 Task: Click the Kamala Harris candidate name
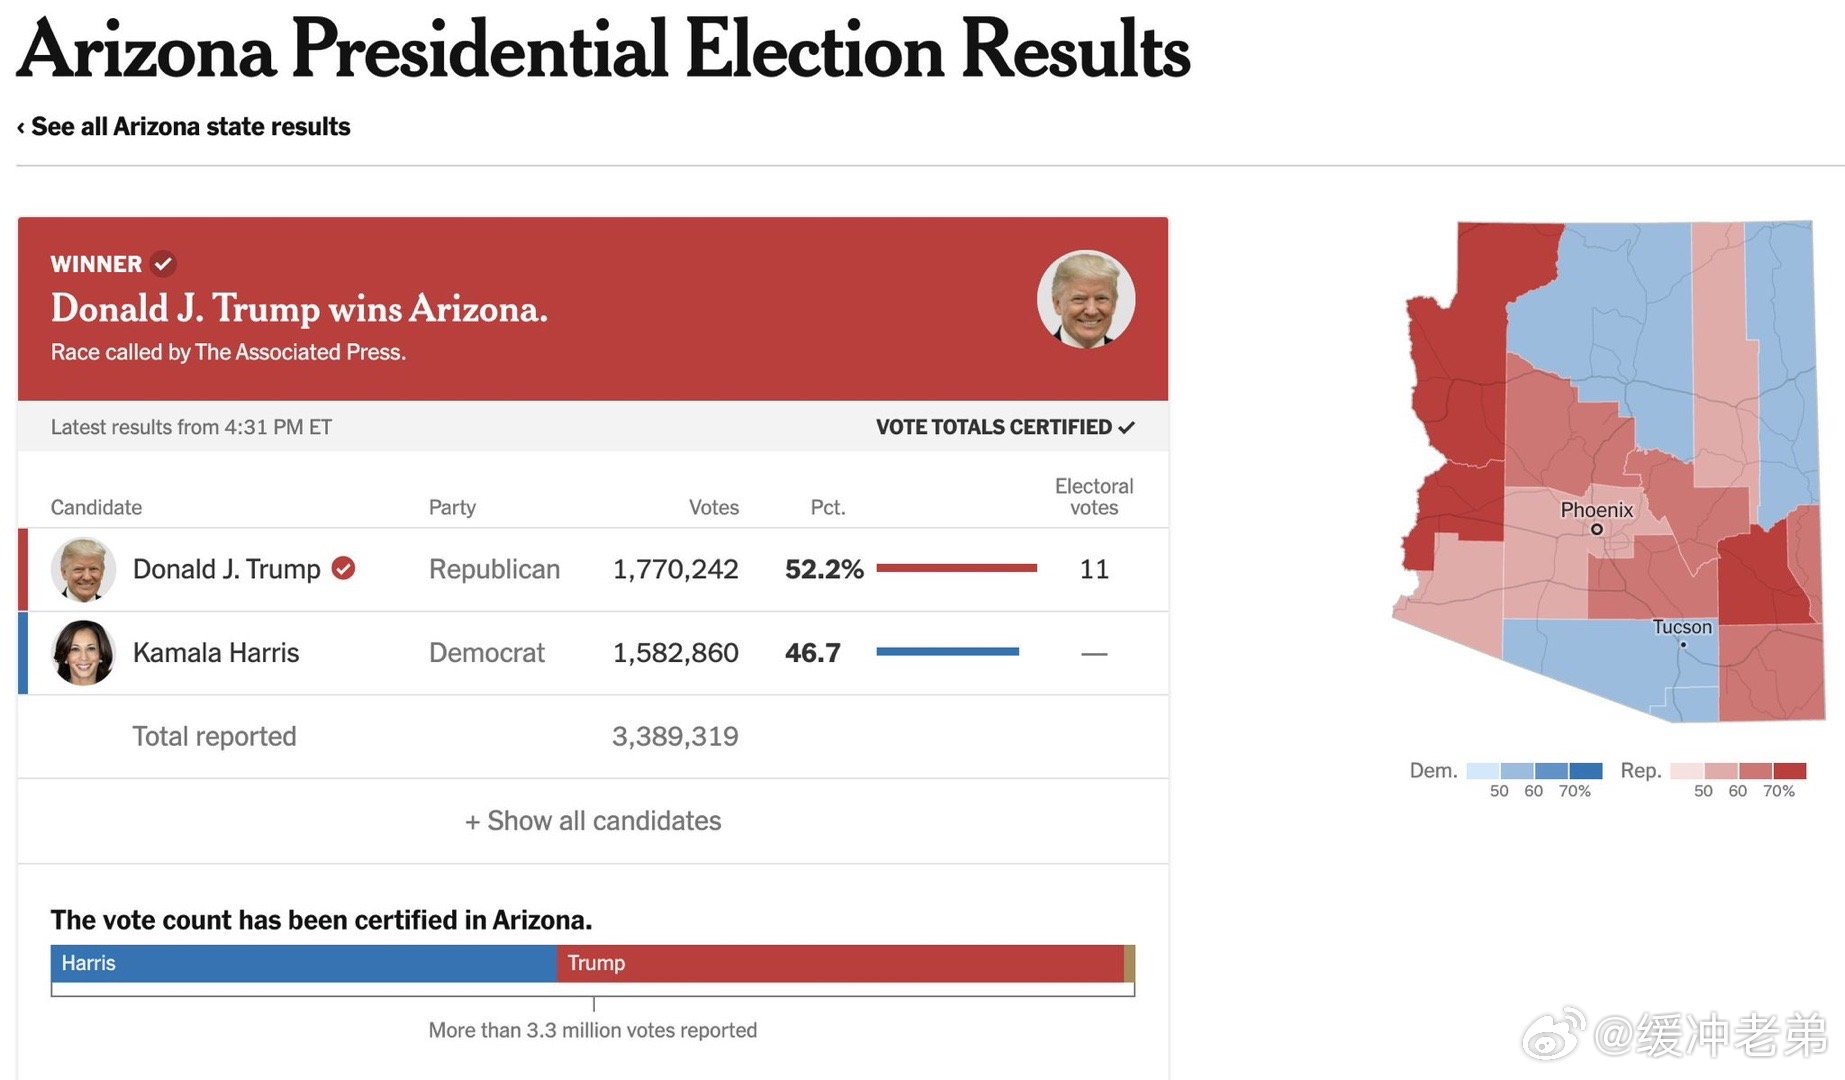pos(216,653)
